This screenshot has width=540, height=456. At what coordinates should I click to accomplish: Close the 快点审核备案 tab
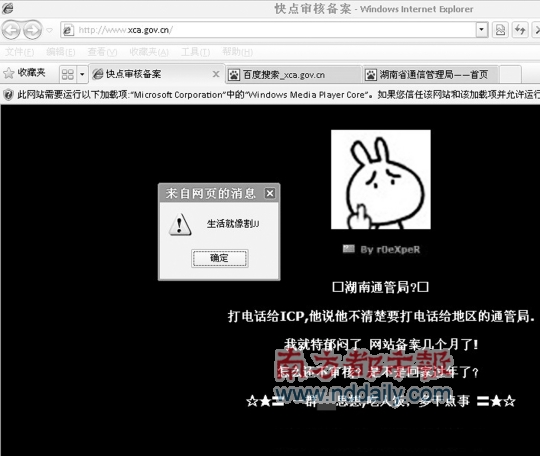pos(216,74)
